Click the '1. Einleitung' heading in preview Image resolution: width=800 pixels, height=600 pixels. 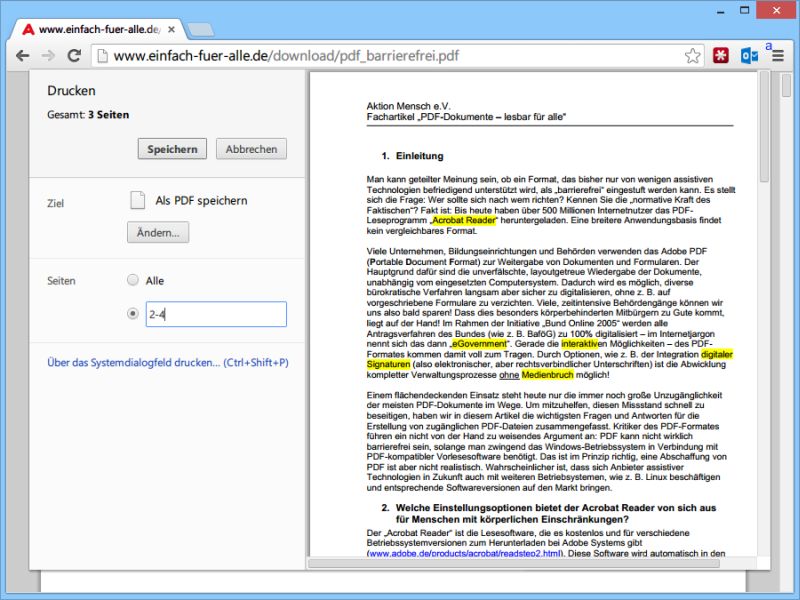pyautogui.click(x=412, y=156)
